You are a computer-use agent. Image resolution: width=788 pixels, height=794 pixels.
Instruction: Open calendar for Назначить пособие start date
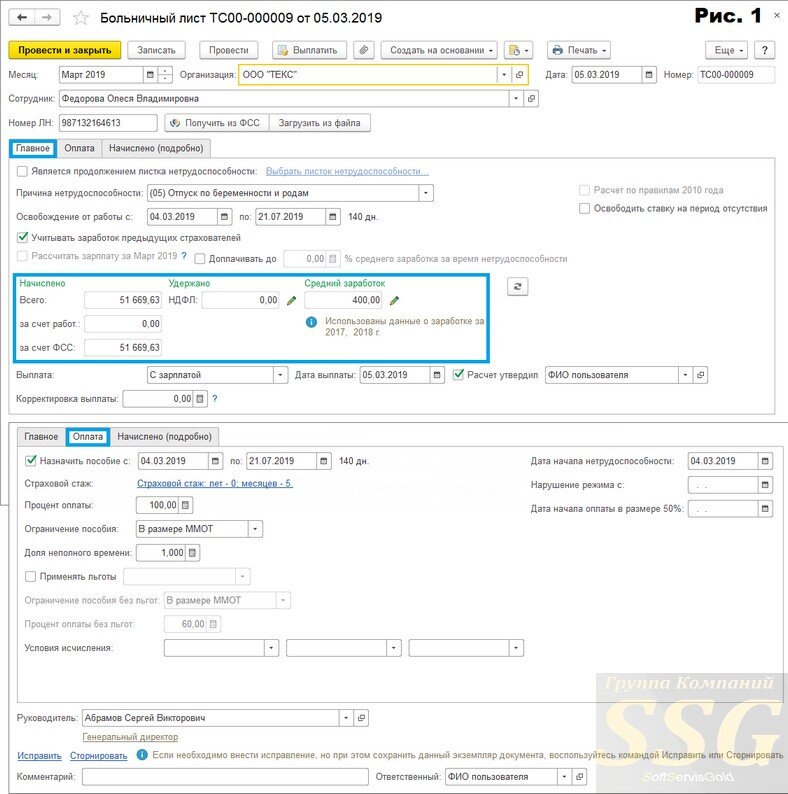pyautogui.click(x=215, y=461)
